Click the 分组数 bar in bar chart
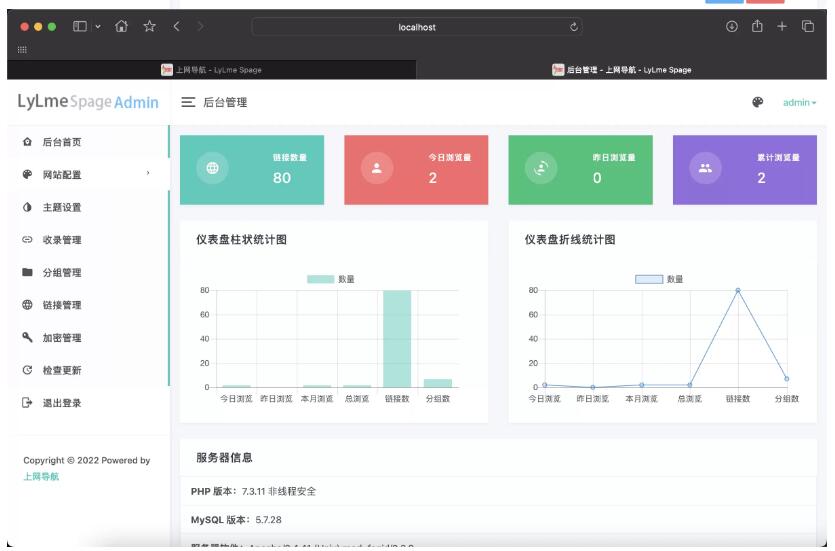835x551 pixels. click(438, 383)
